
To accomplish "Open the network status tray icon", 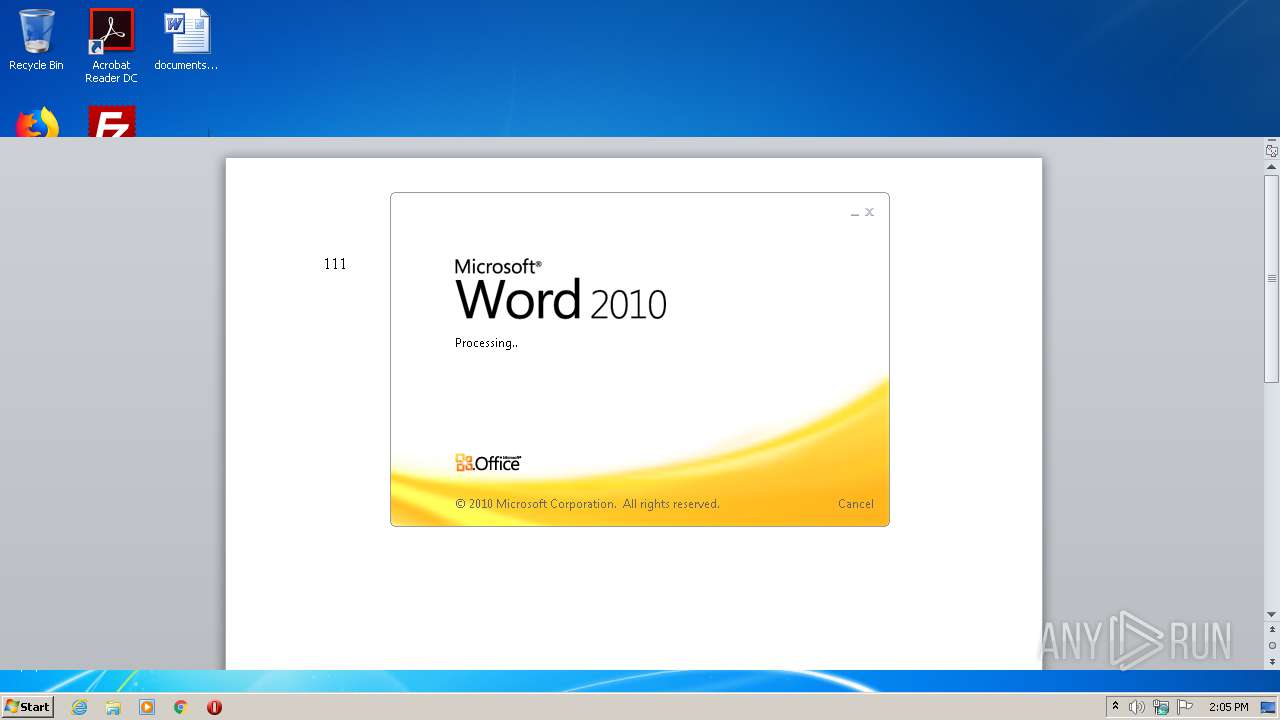I will point(1161,707).
